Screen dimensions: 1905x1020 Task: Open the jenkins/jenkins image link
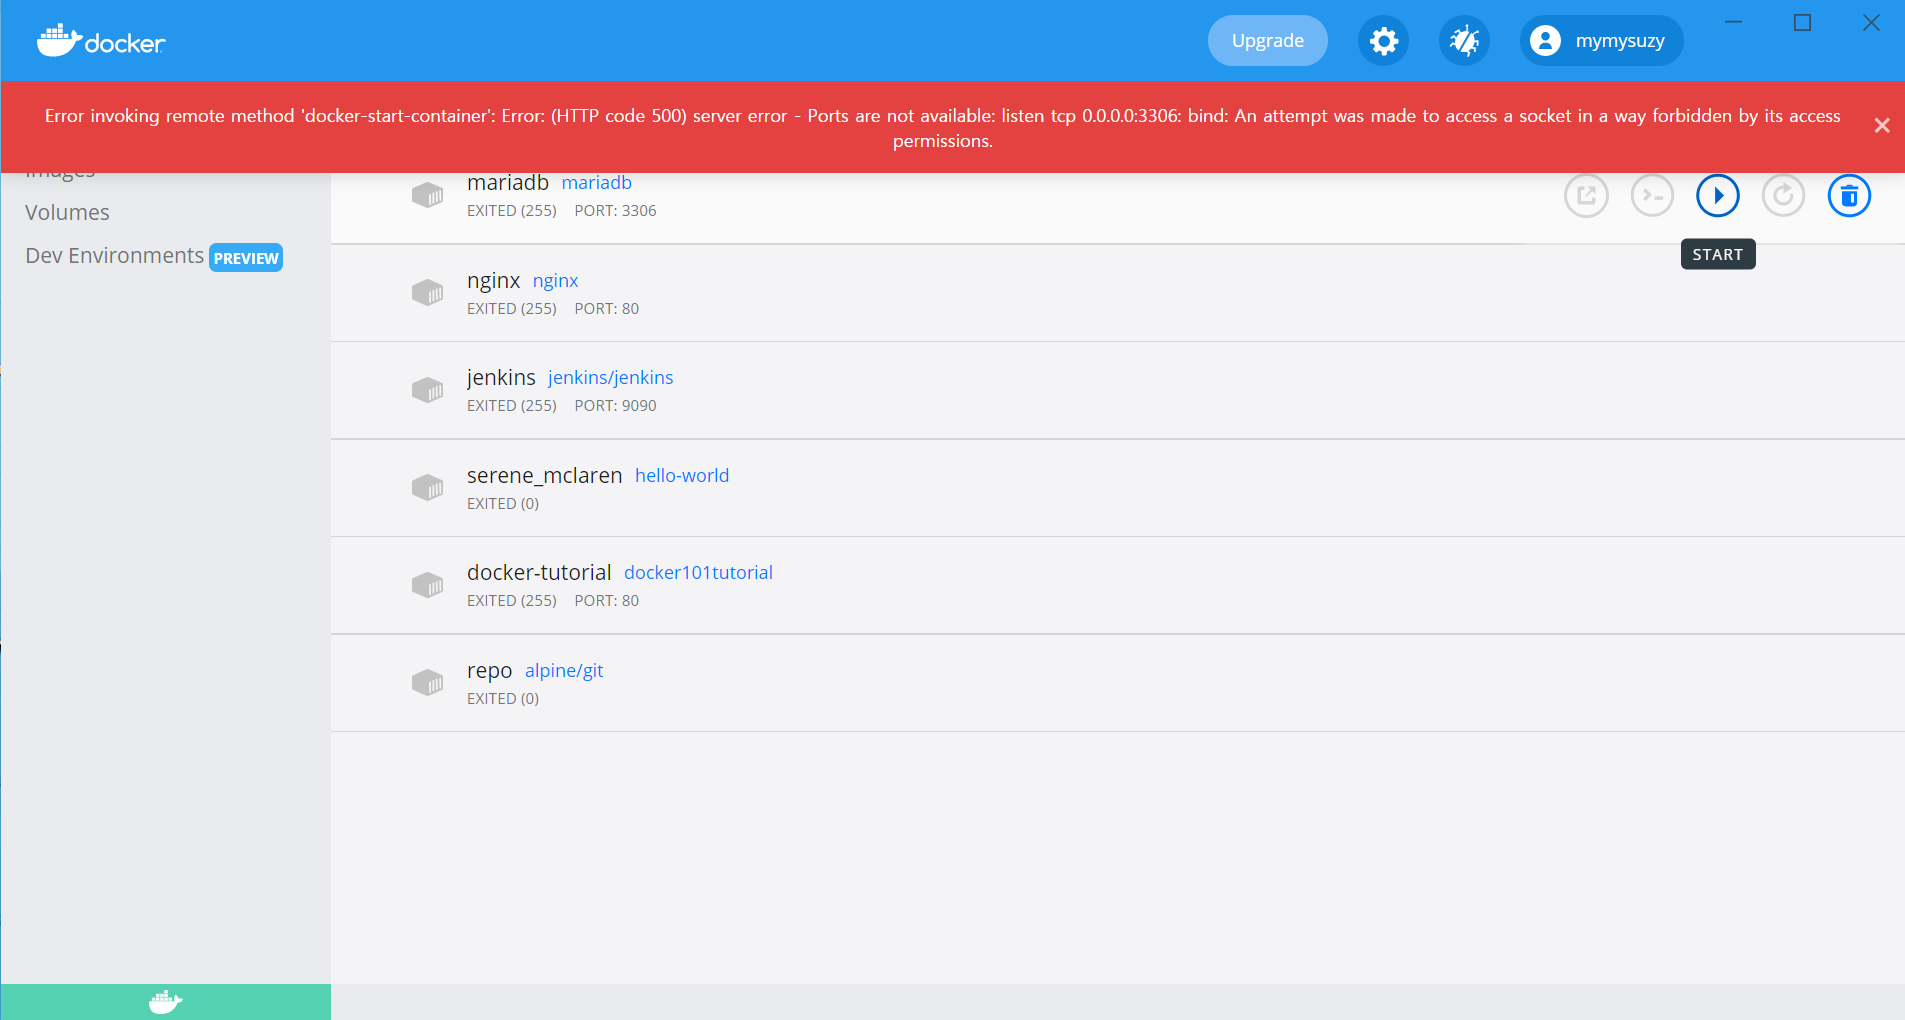(x=610, y=378)
